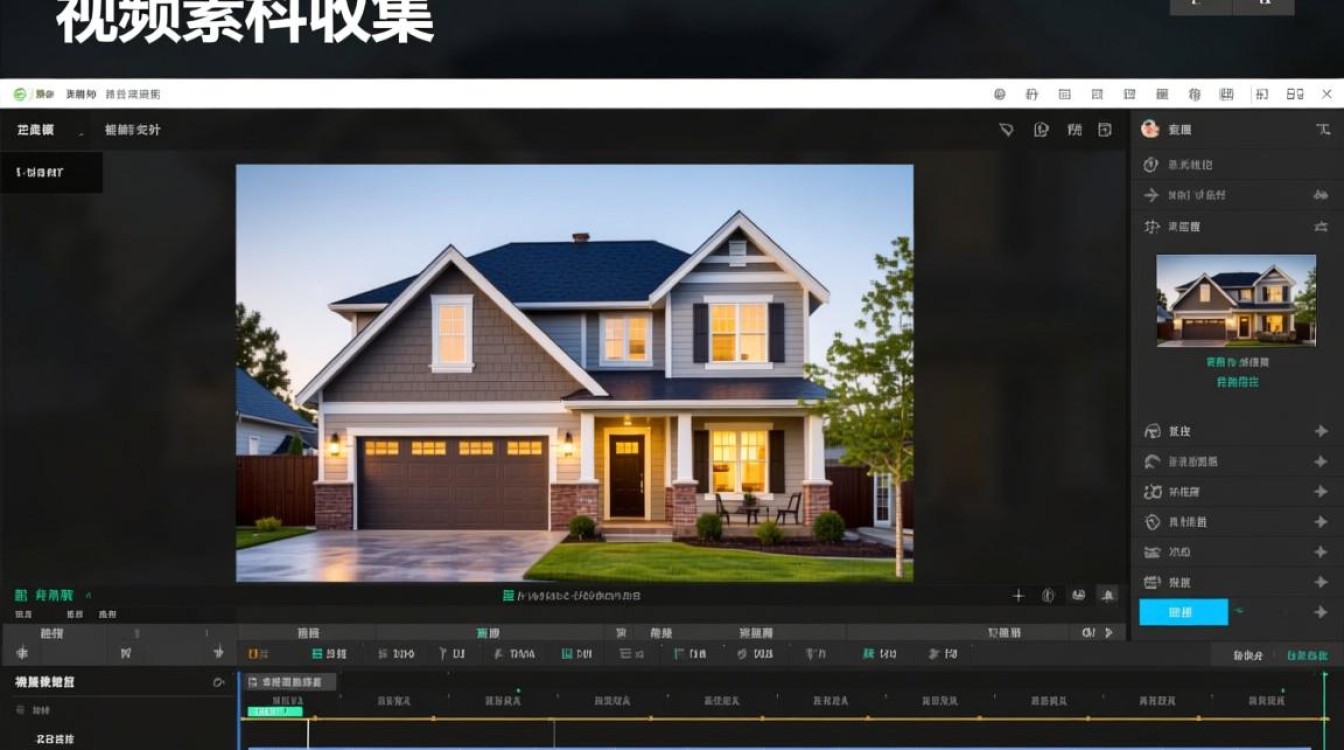Click the user avatar in the right panel header
Screen dimensions: 1344x750
click(x=1150, y=129)
